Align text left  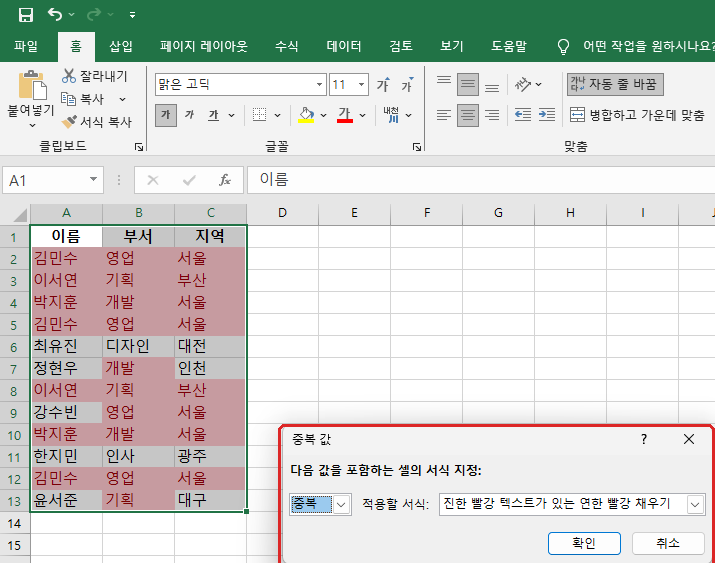coord(444,115)
